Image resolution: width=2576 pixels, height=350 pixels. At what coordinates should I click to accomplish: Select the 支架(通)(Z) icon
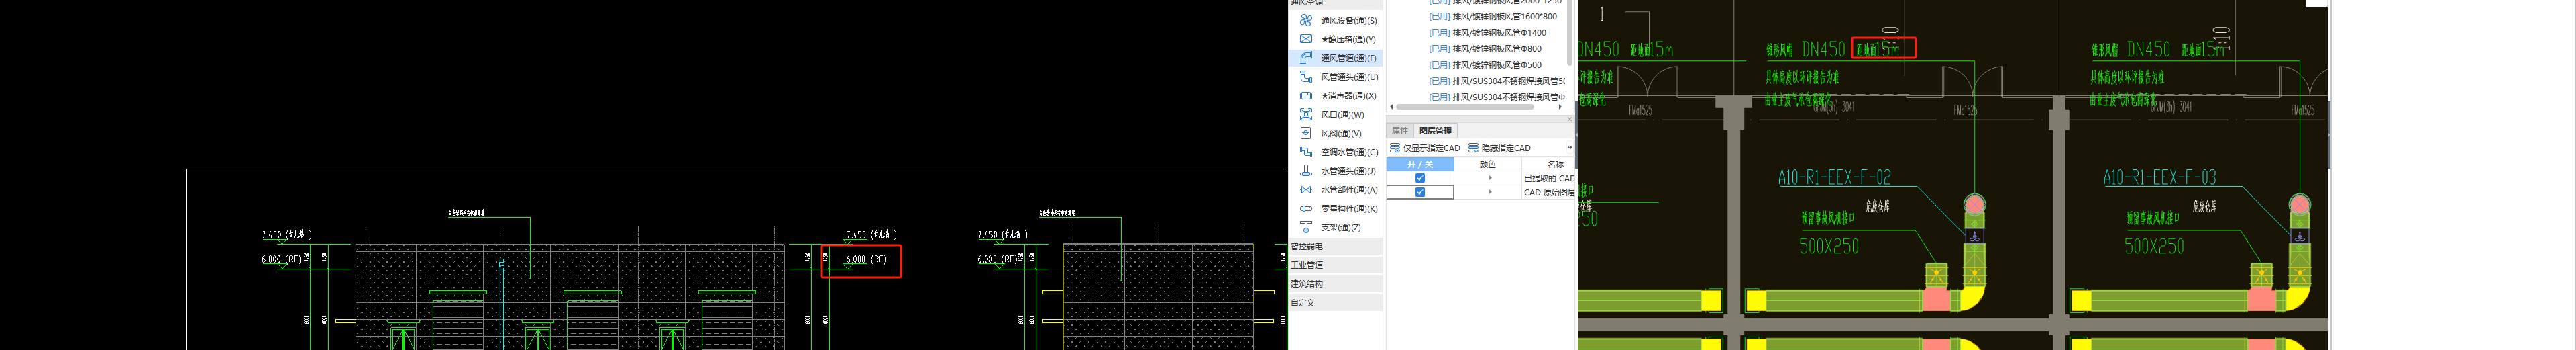coord(1306,227)
